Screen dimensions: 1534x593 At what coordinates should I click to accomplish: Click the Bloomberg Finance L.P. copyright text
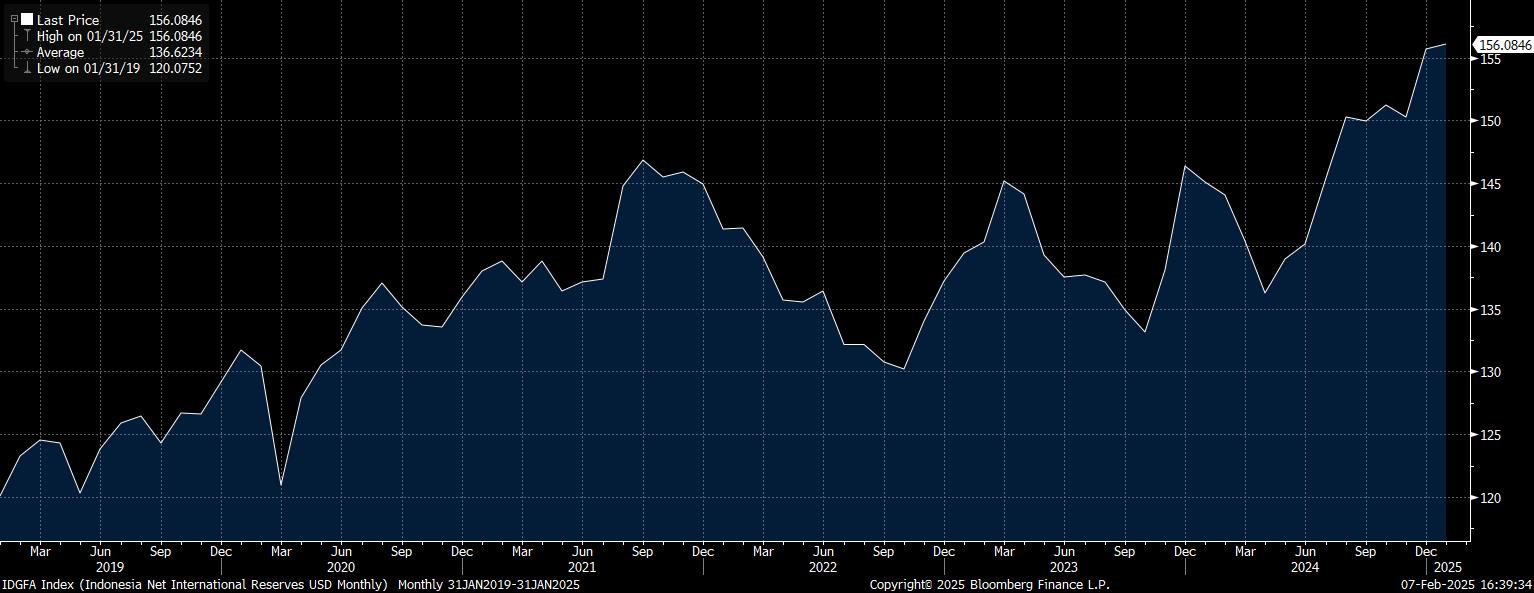click(989, 584)
